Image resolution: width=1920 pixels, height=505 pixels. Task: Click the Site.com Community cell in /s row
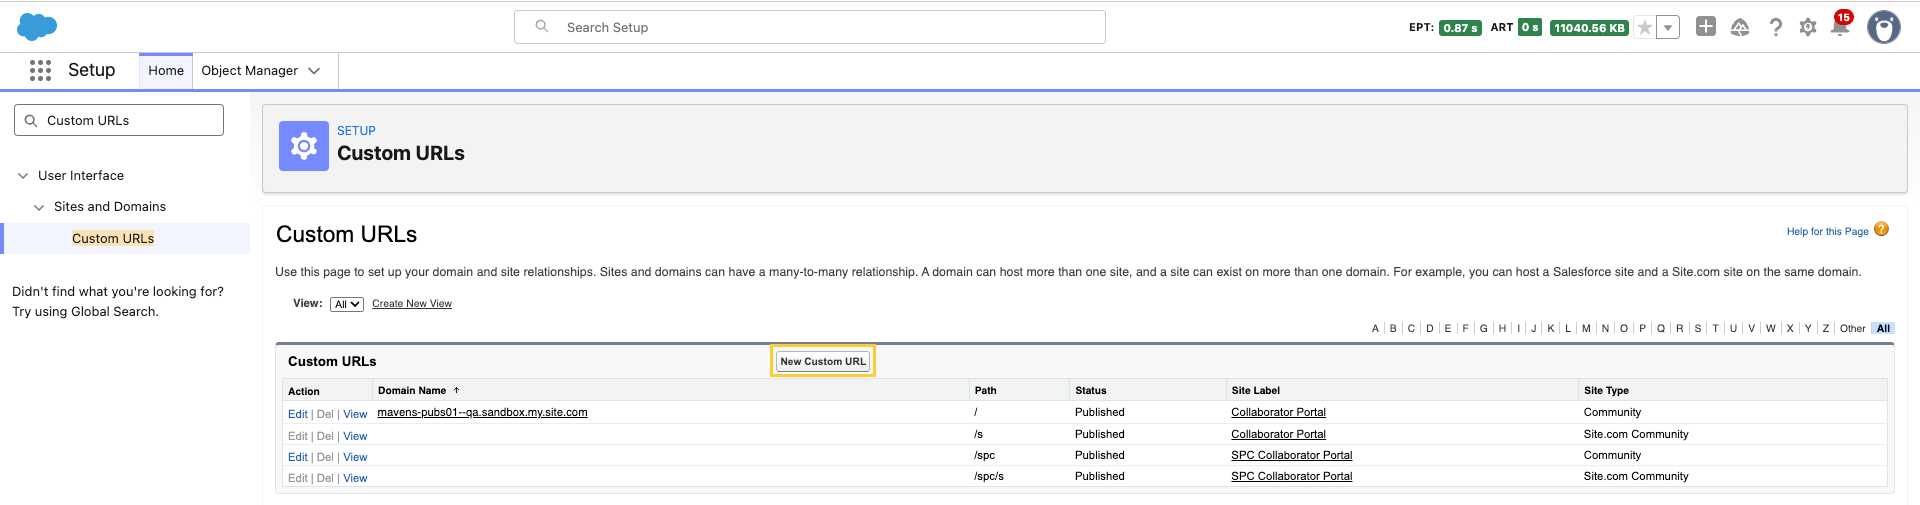tap(1636, 434)
